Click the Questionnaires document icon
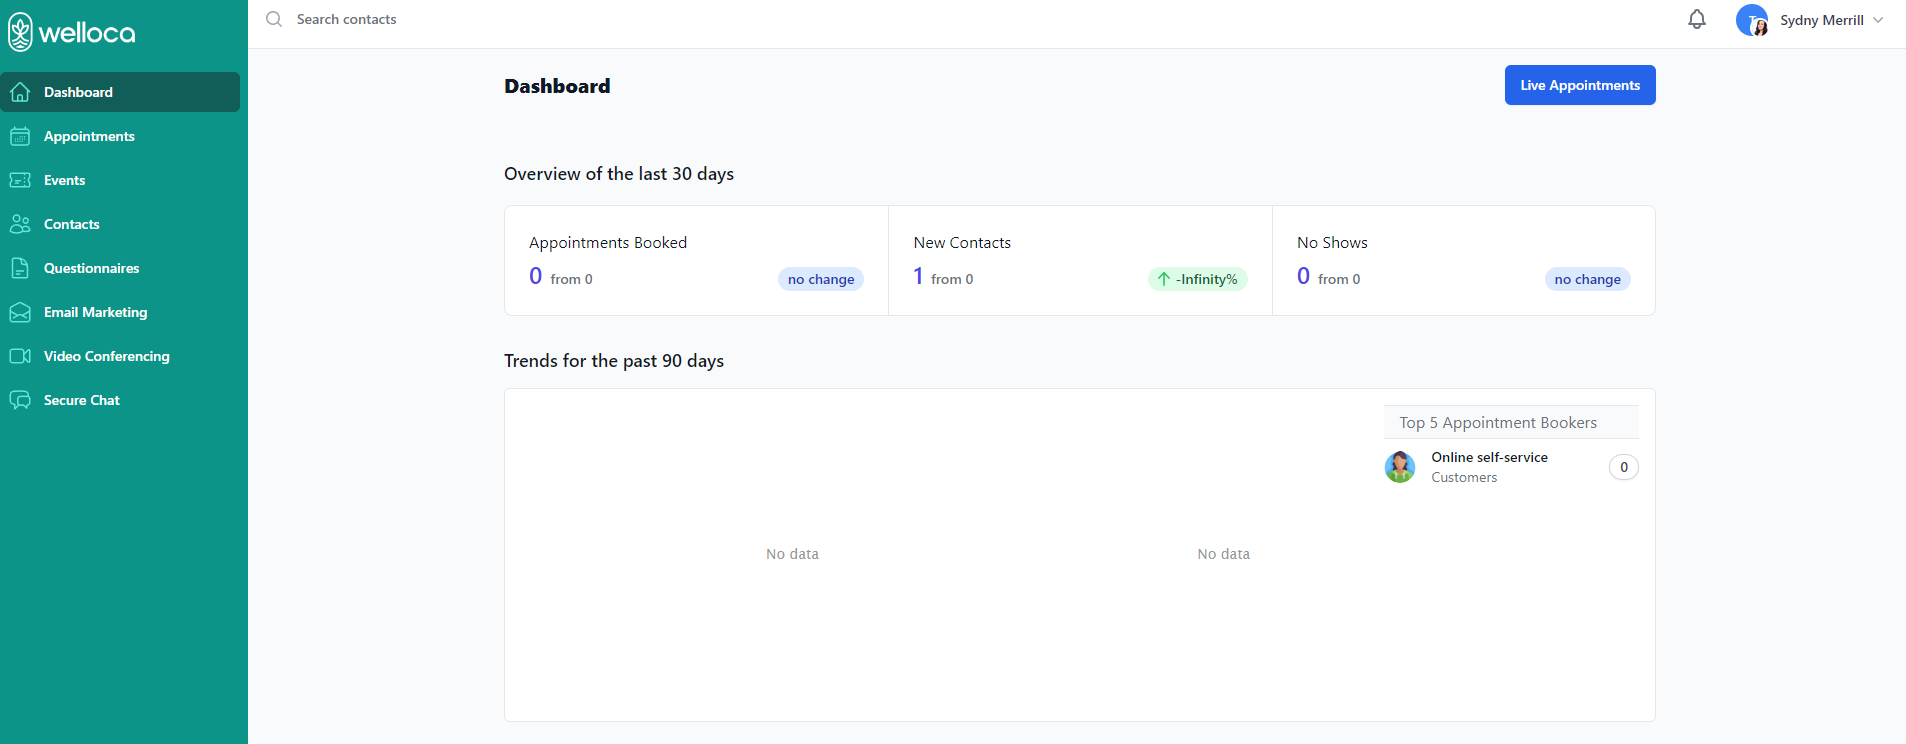This screenshot has height=744, width=1906. point(20,268)
